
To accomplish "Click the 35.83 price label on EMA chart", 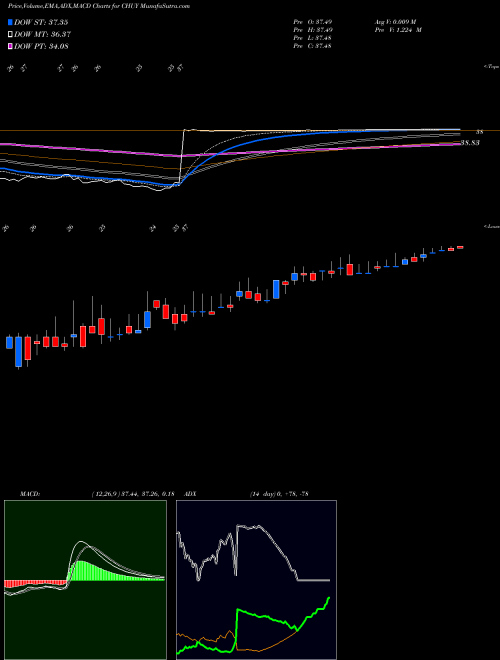I will 470,143.
